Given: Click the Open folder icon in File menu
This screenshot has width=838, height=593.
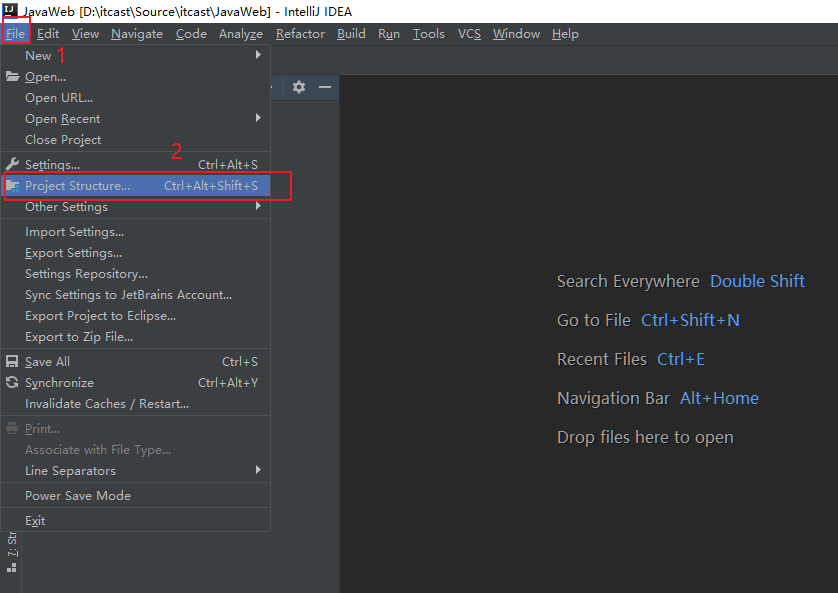Looking at the screenshot, I should click(12, 76).
